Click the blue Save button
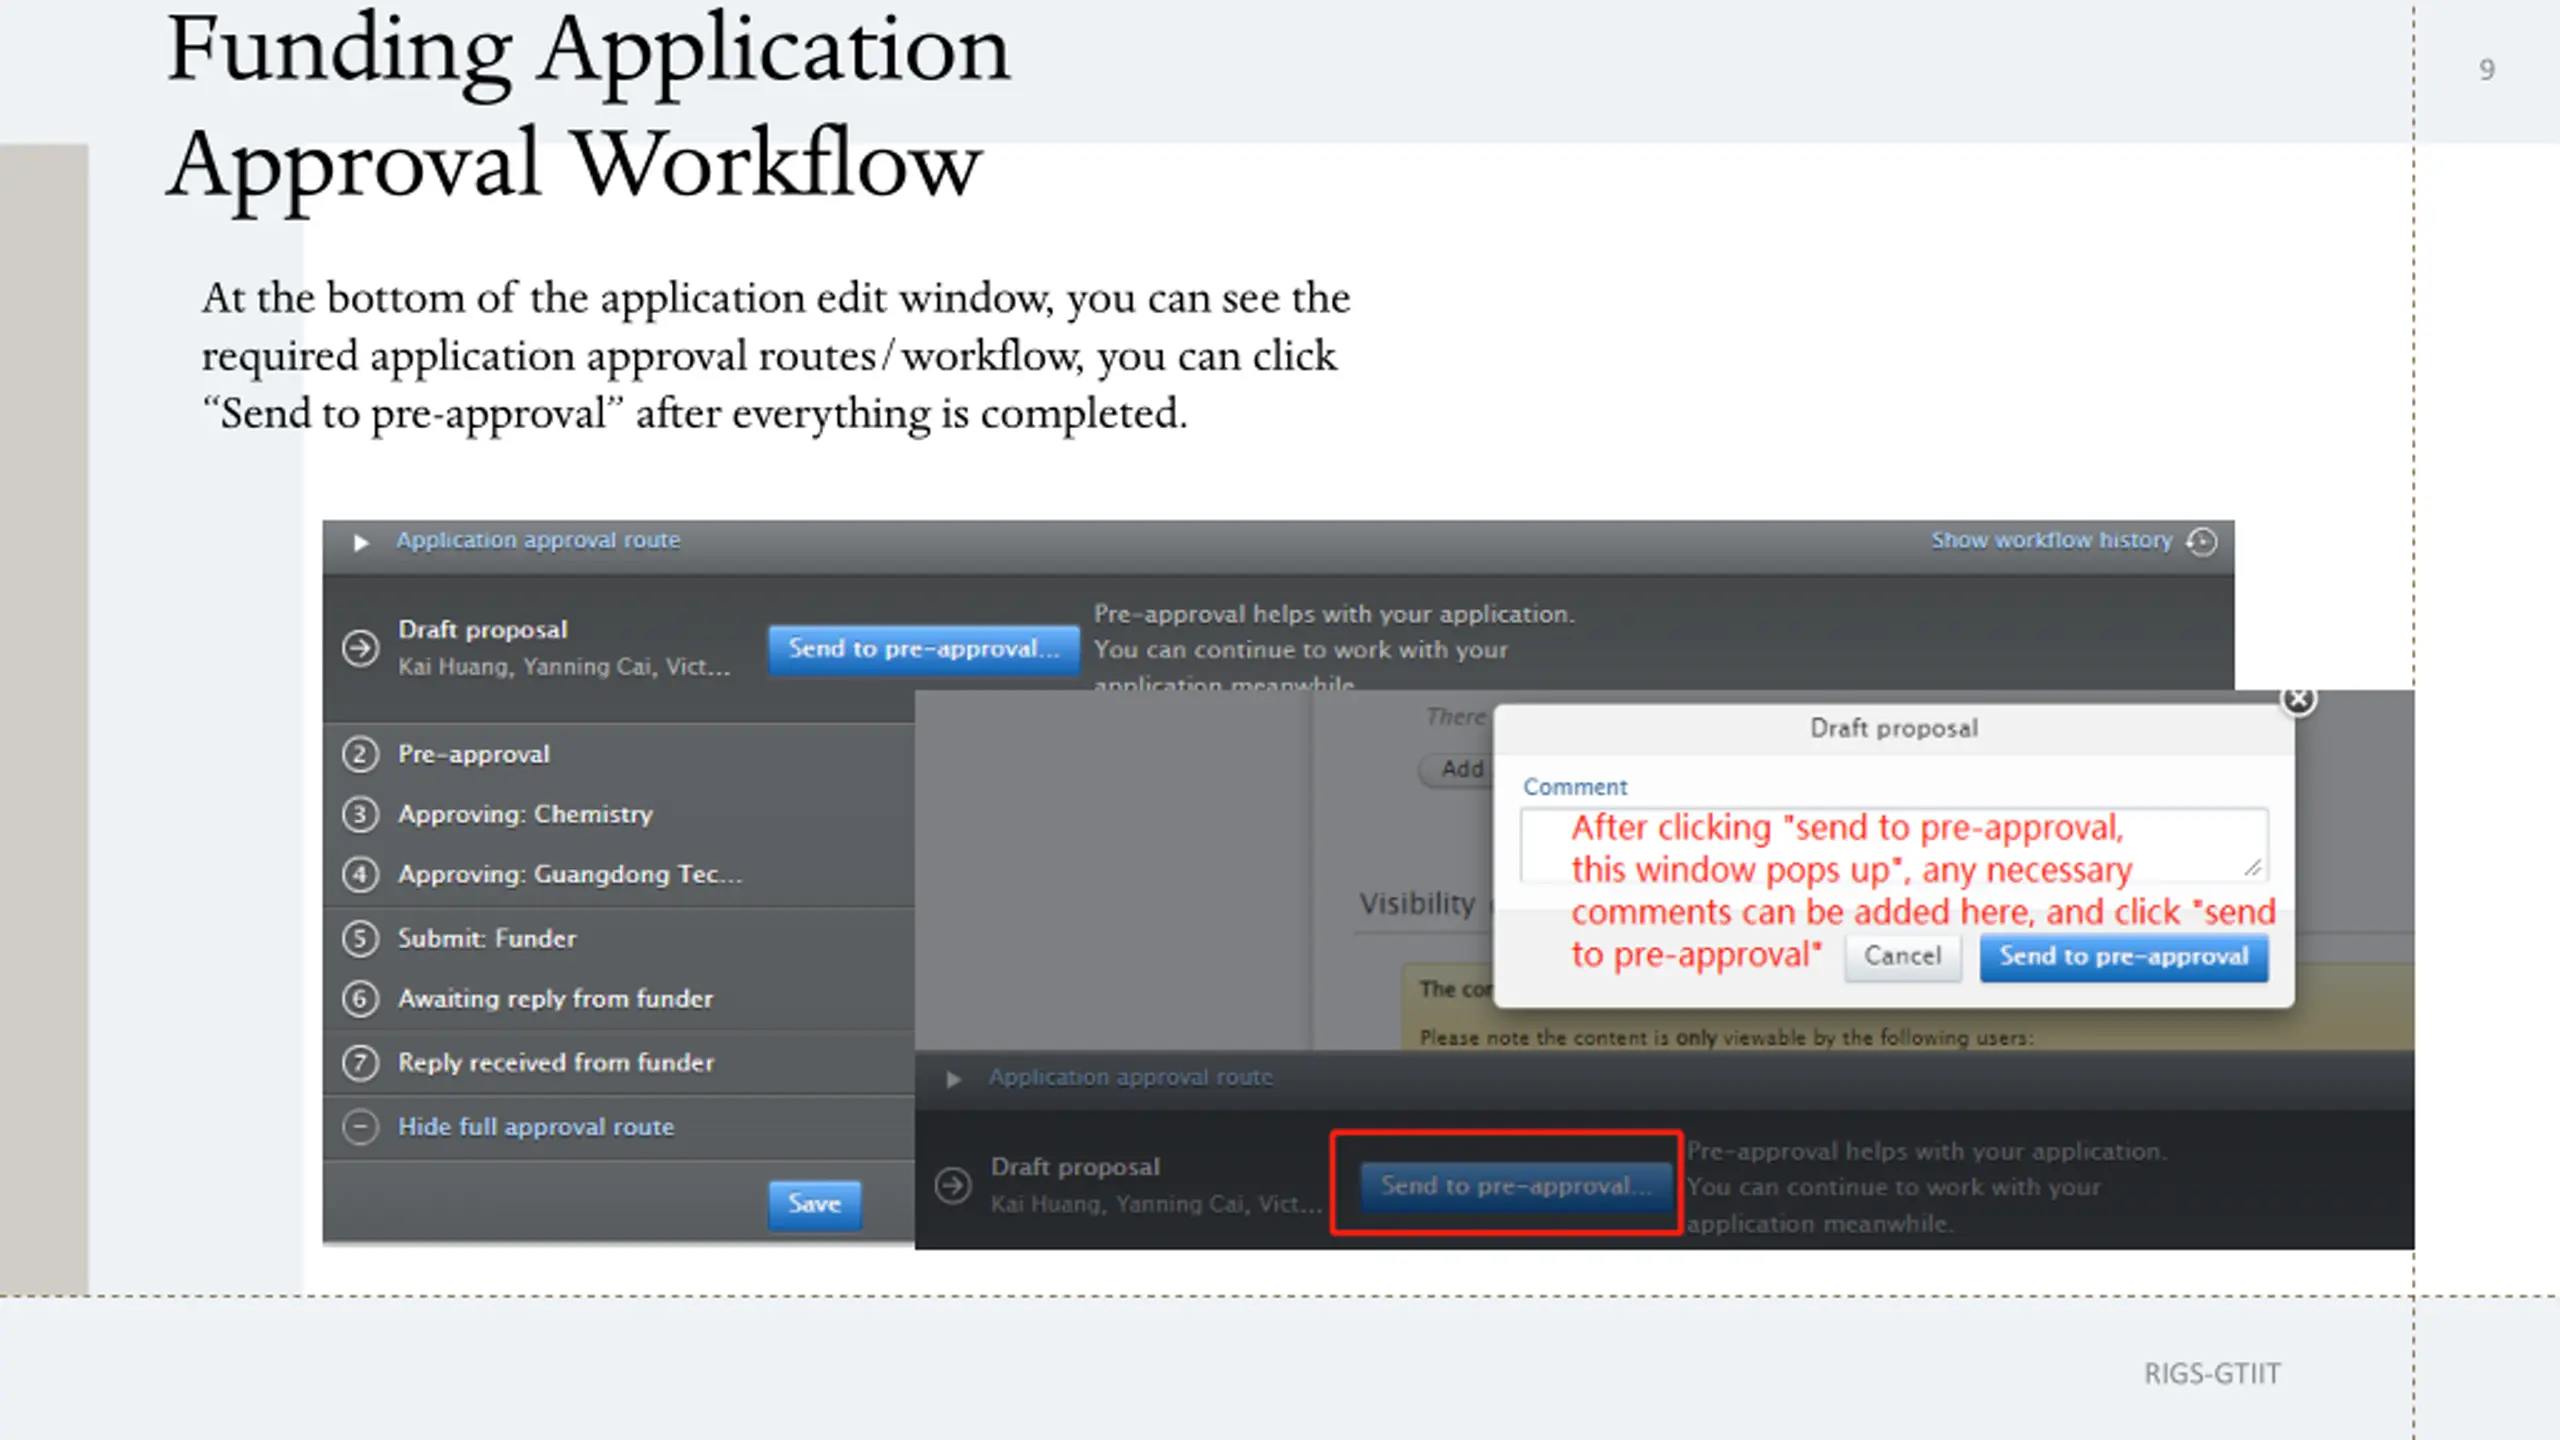The image size is (2560, 1440). click(814, 1204)
